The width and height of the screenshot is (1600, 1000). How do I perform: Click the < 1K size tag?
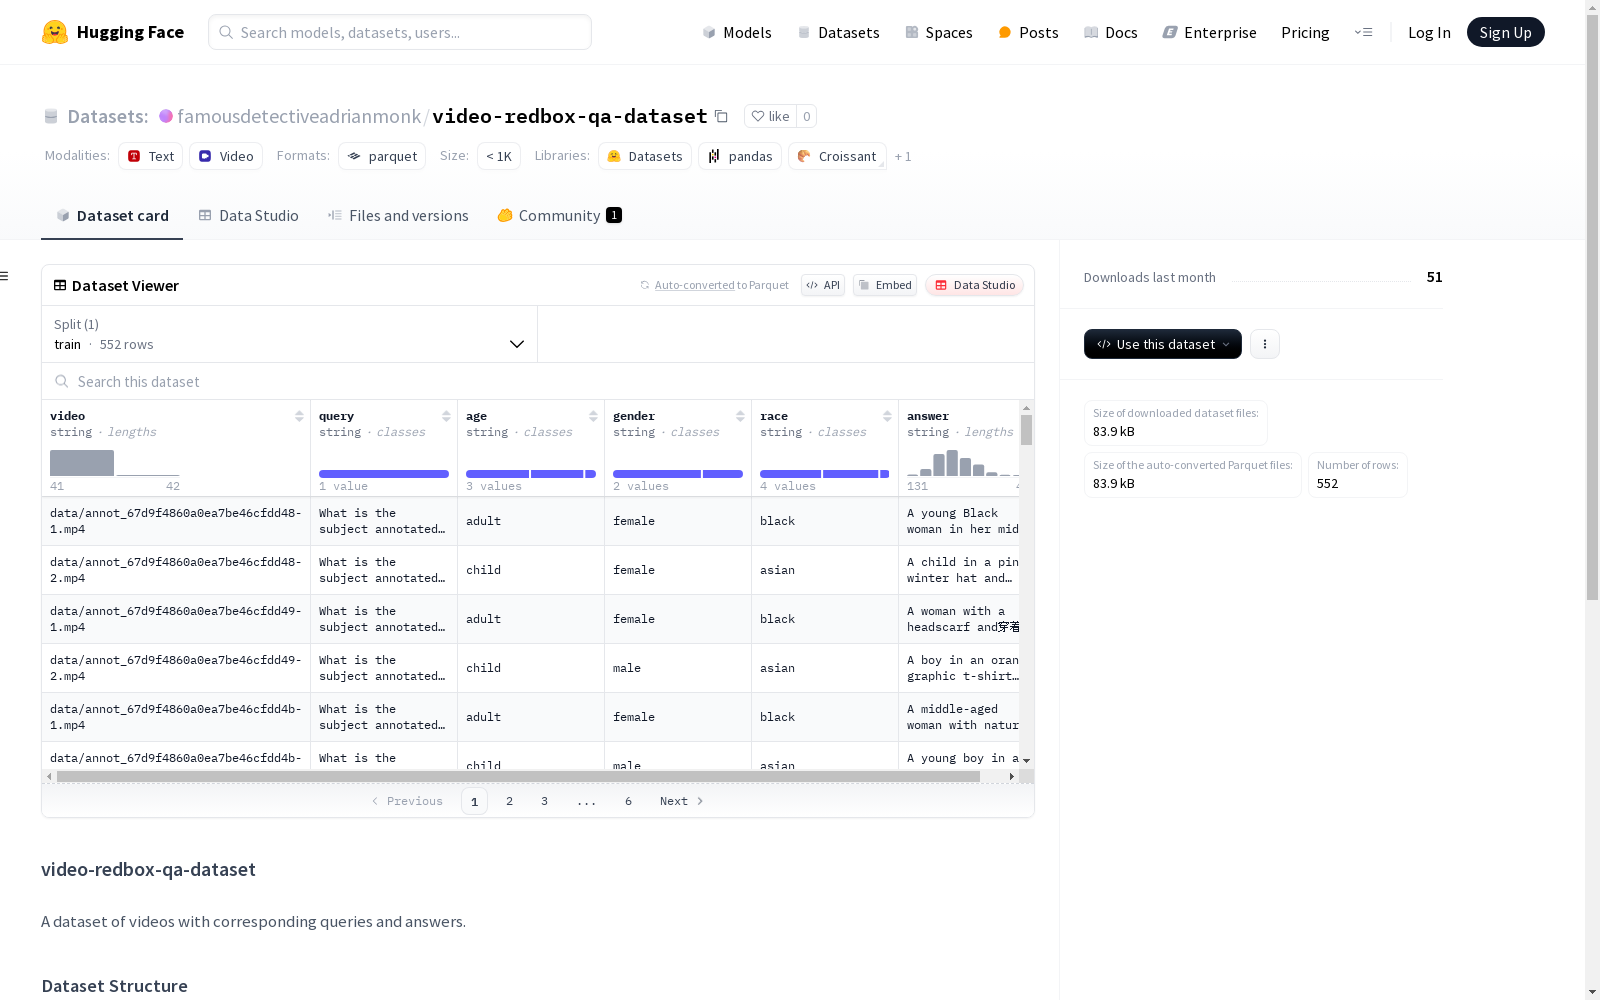(499, 156)
